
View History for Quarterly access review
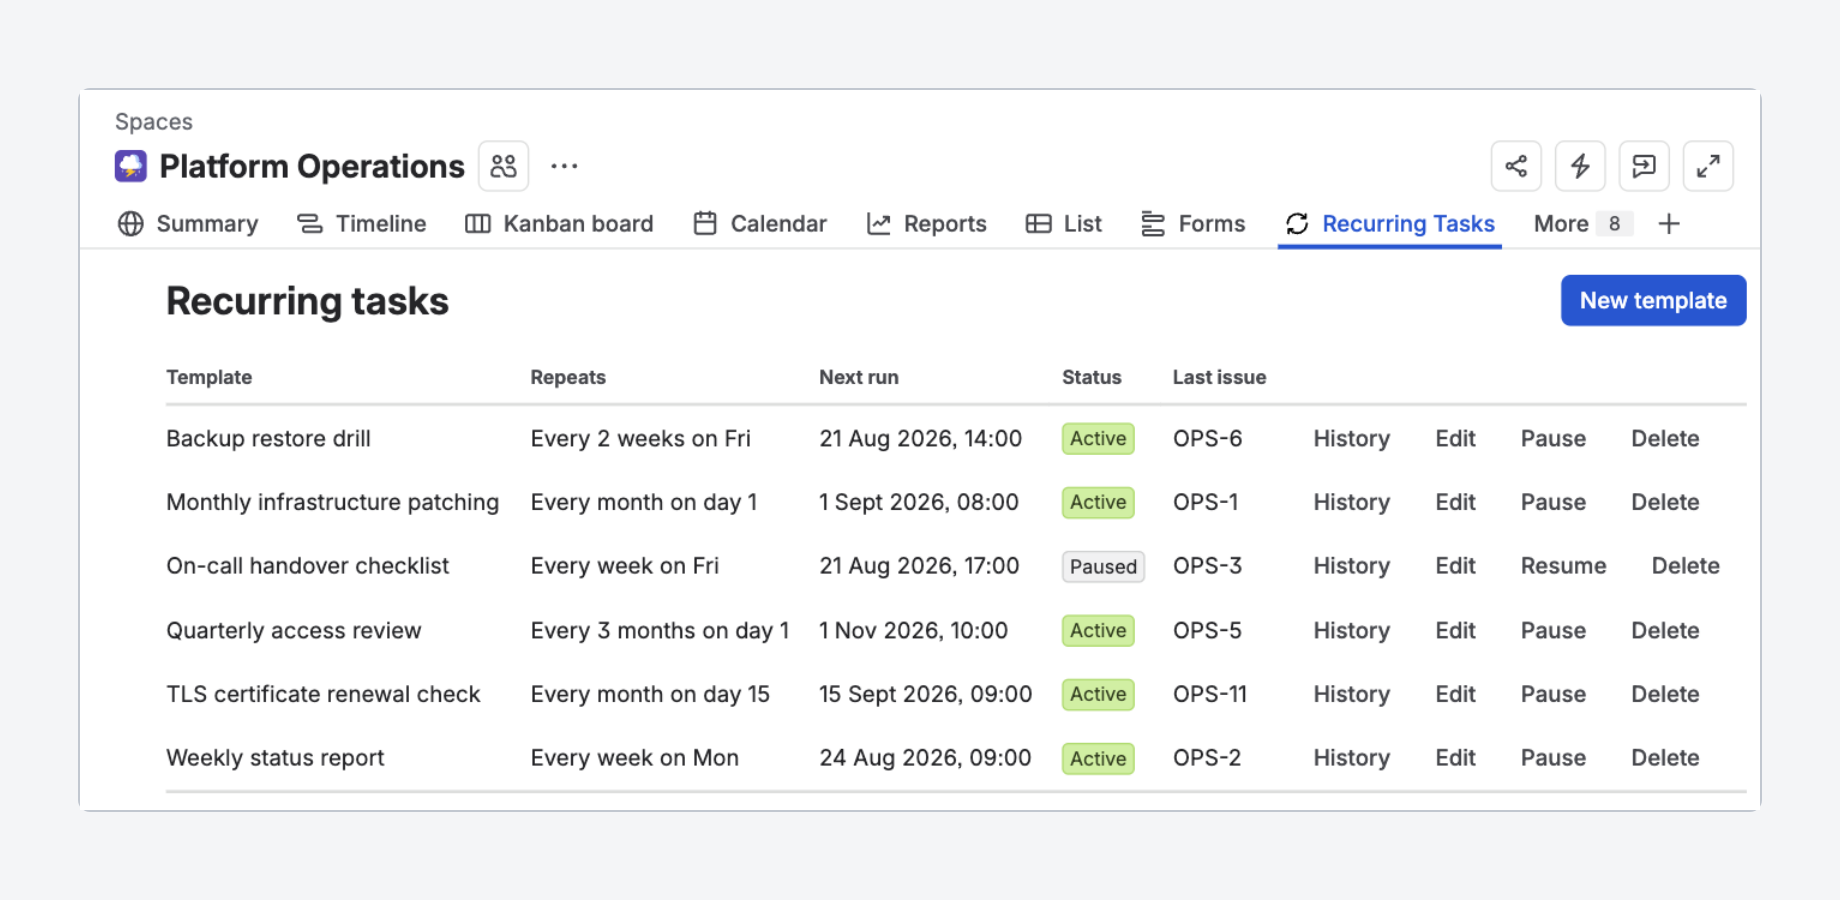click(x=1352, y=630)
